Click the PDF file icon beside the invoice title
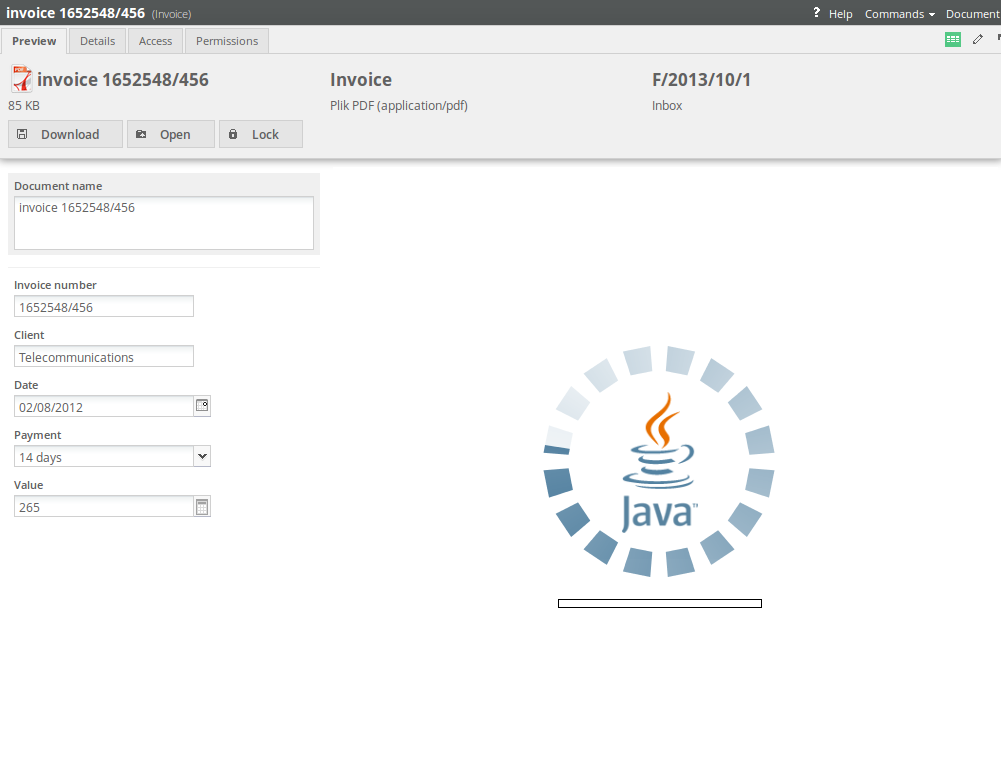 tap(22, 79)
